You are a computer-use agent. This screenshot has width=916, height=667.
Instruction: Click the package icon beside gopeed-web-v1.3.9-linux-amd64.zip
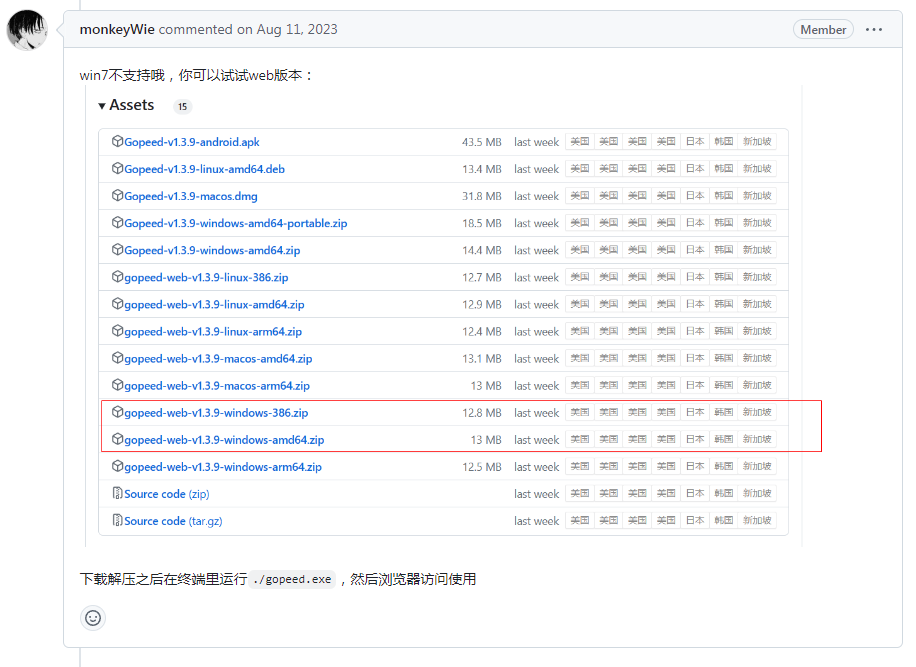pos(117,304)
